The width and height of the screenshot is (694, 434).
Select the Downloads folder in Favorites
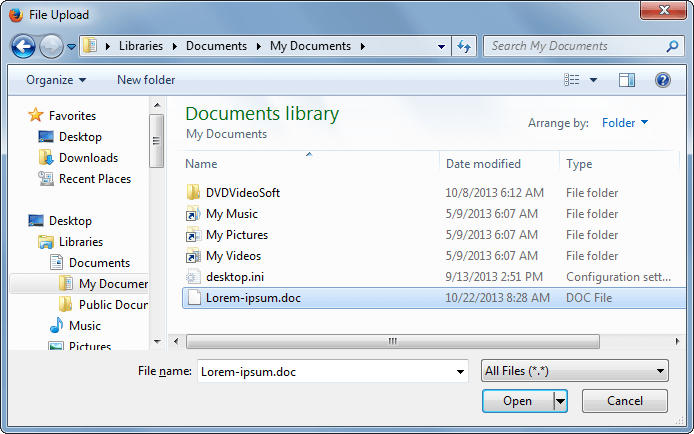coord(88,158)
